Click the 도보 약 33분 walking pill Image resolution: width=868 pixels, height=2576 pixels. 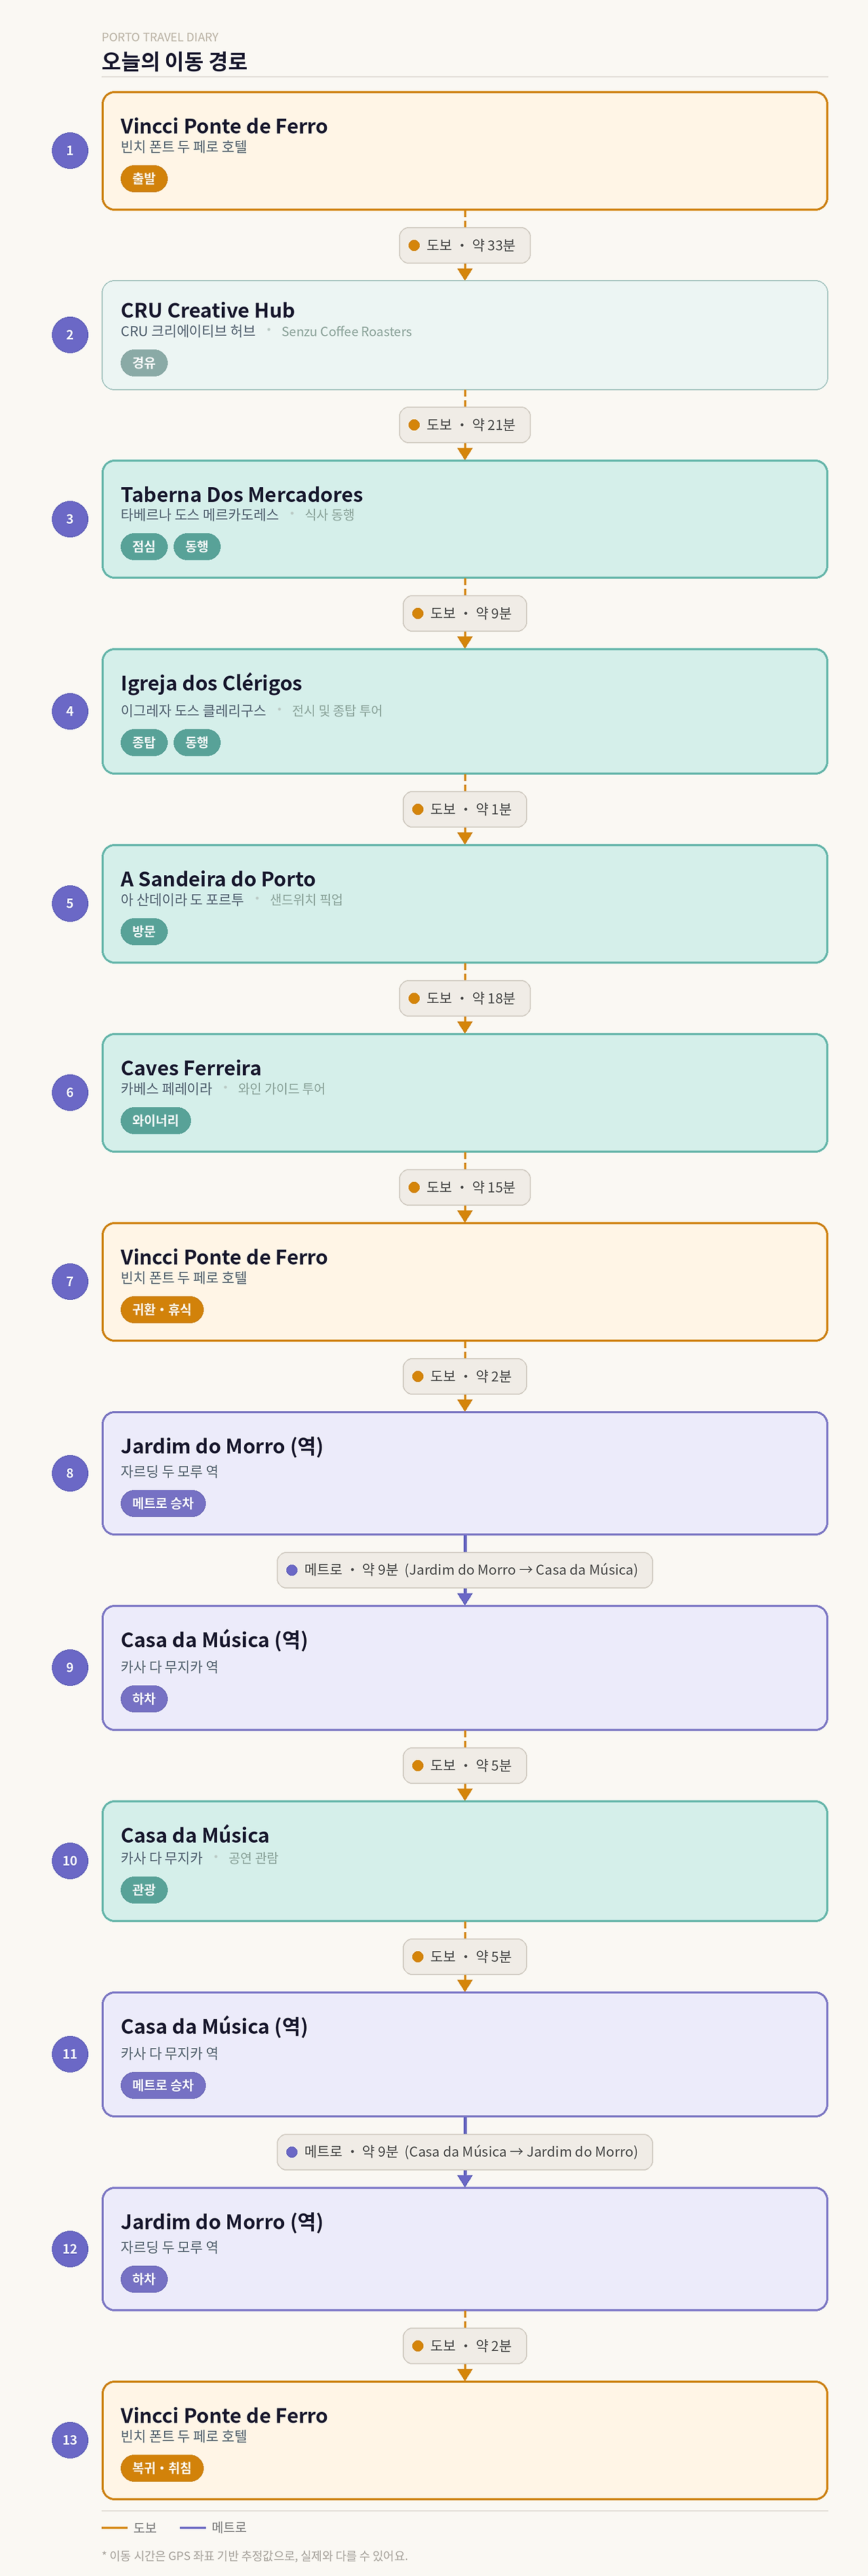coord(465,245)
